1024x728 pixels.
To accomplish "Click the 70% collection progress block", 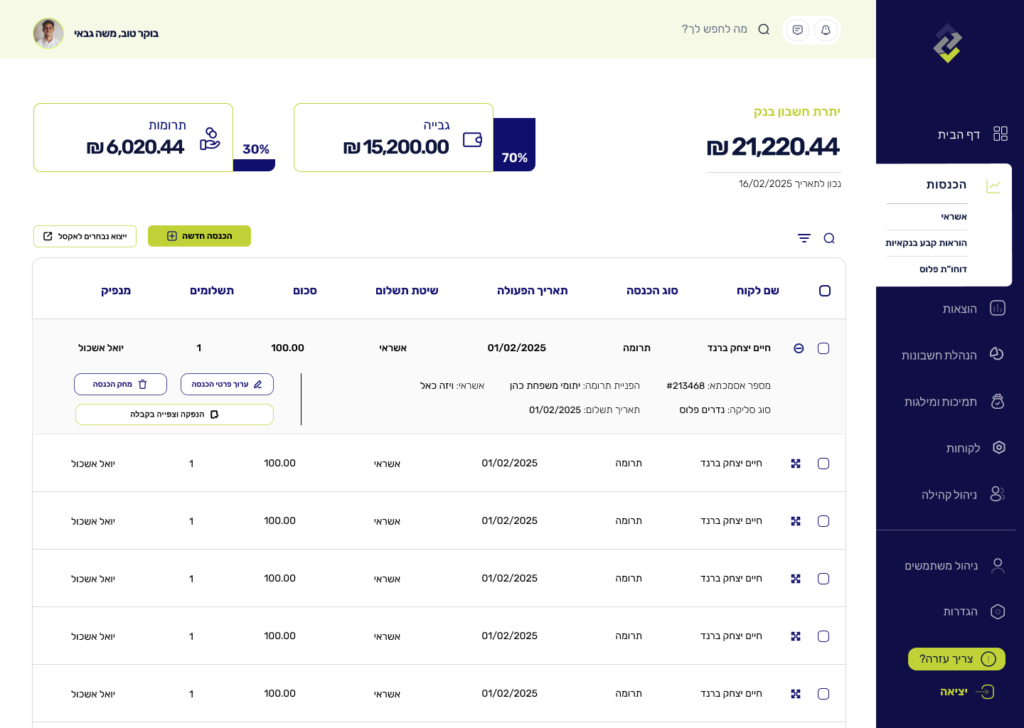I will coord(514,146).
